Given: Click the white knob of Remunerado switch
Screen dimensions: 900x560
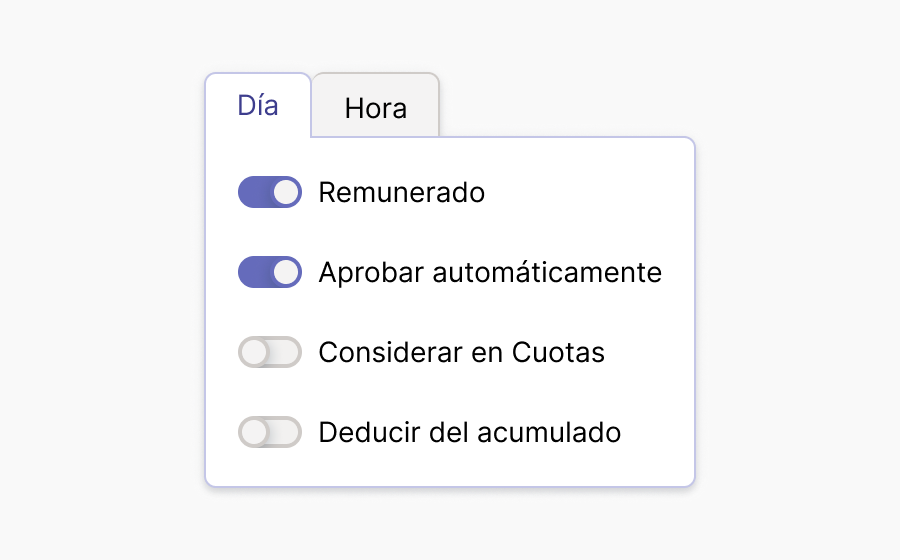Looking at the screenshot, I should 286,192.
